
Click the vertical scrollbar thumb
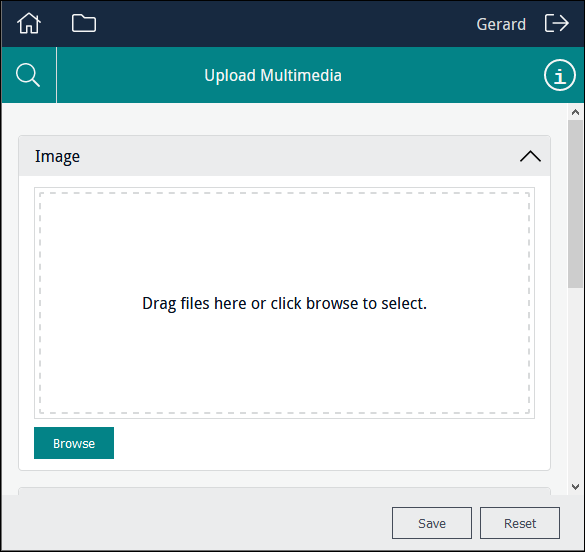tap(575, 204)
